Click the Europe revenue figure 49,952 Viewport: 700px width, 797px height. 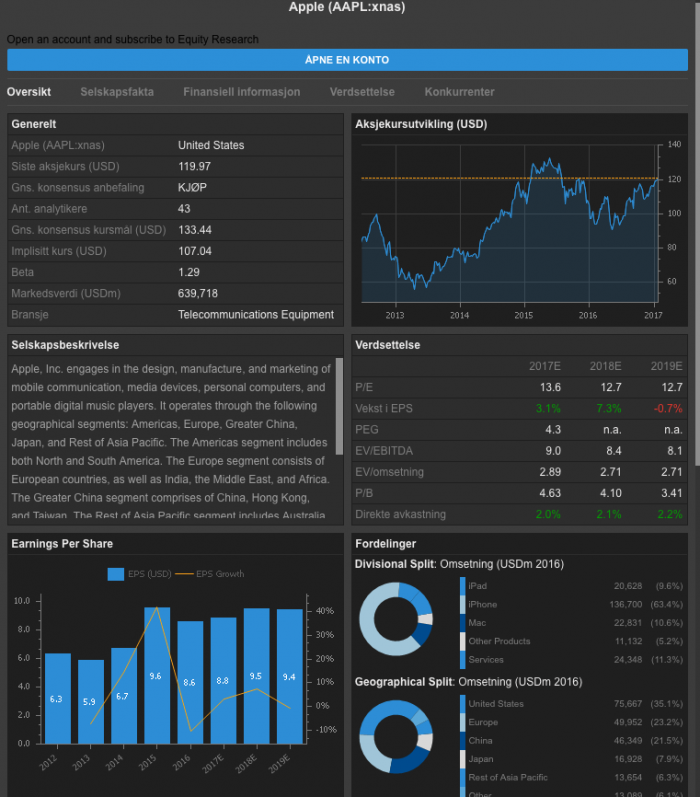click(628, 723)
